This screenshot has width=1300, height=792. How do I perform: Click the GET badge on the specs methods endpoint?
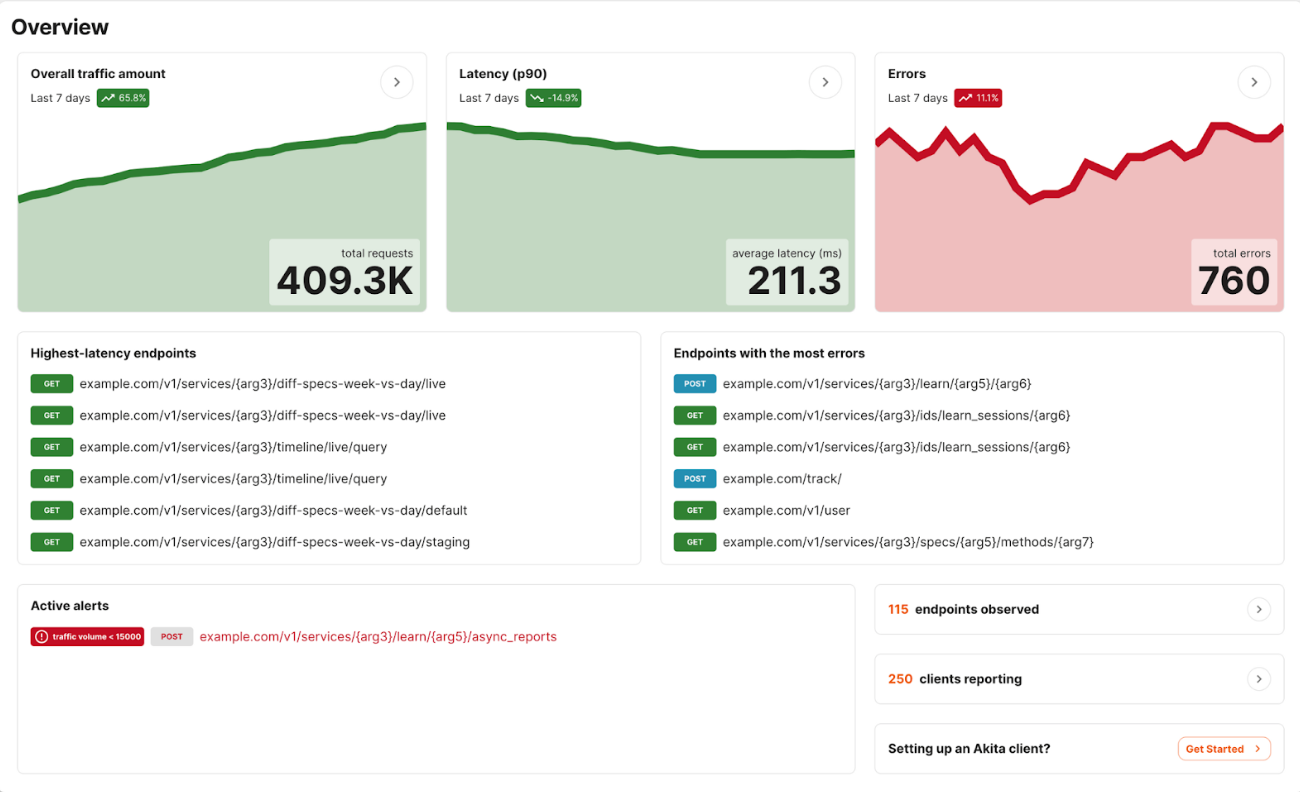tap(694, 541)
